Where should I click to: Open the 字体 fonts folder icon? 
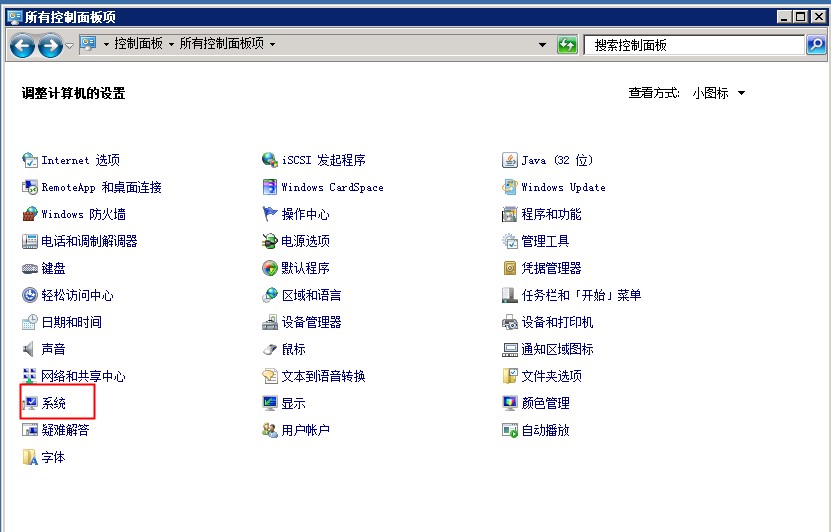coord(53,457)
